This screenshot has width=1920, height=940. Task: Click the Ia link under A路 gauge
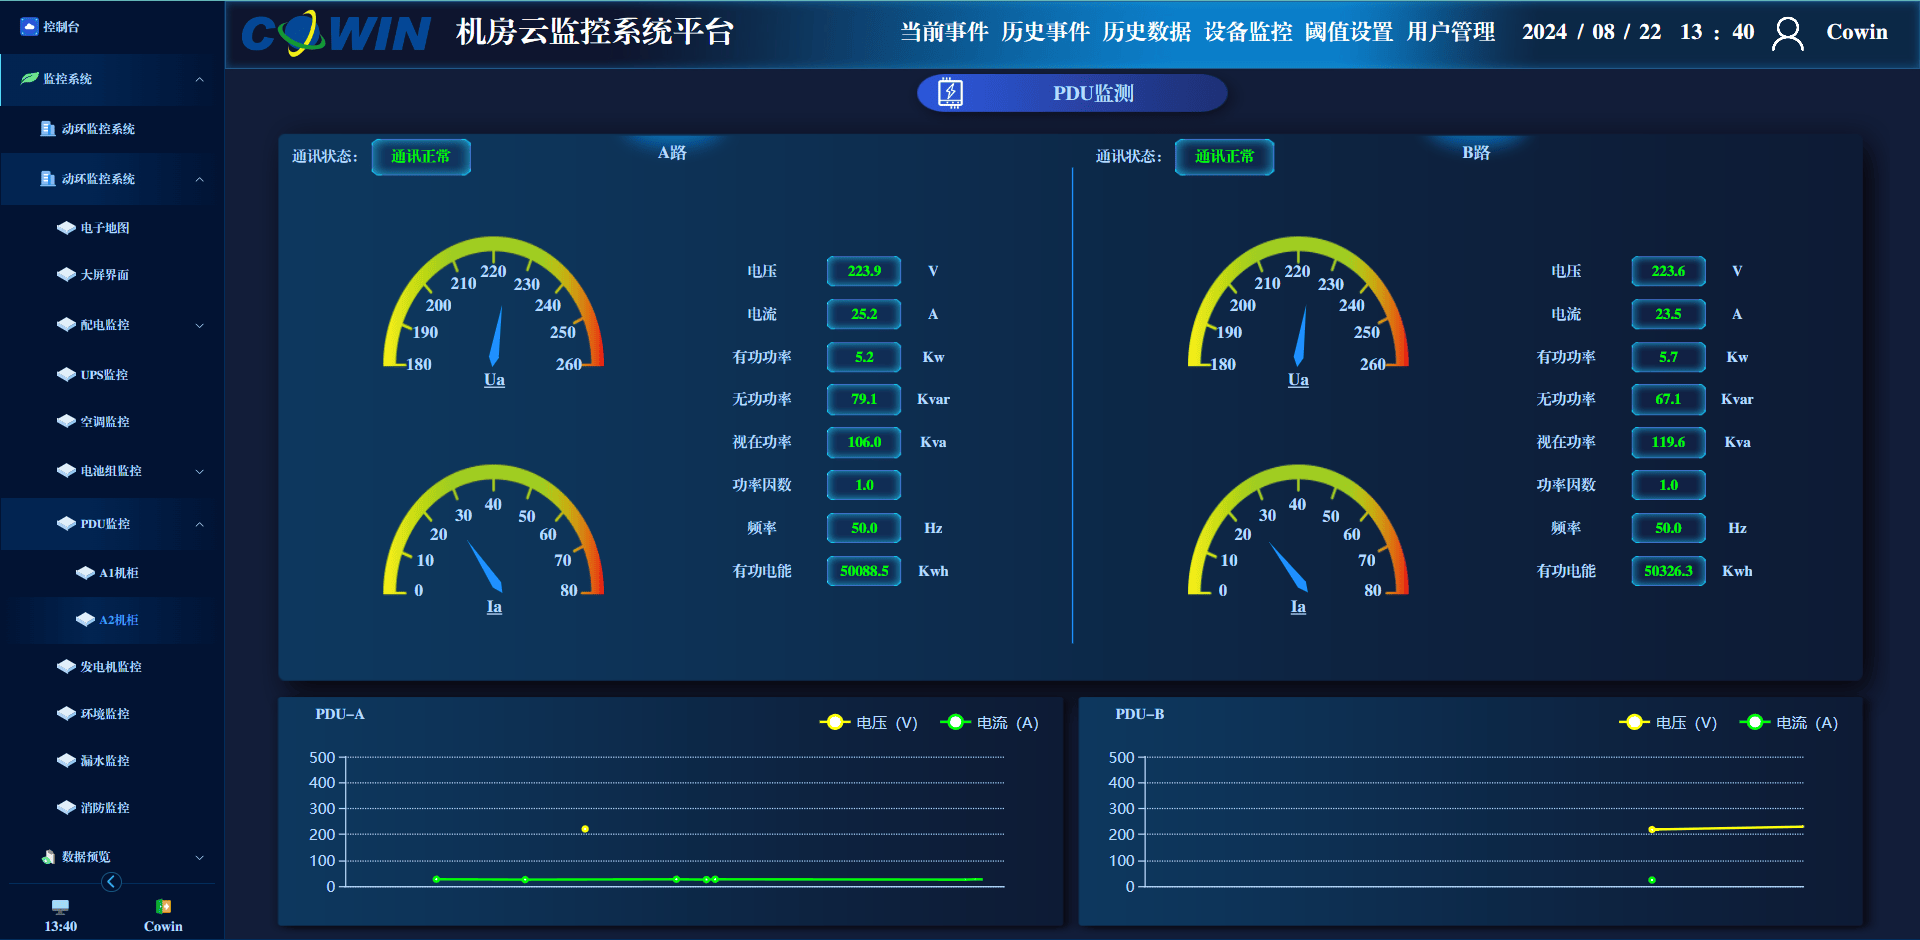[x=494, y=606]
